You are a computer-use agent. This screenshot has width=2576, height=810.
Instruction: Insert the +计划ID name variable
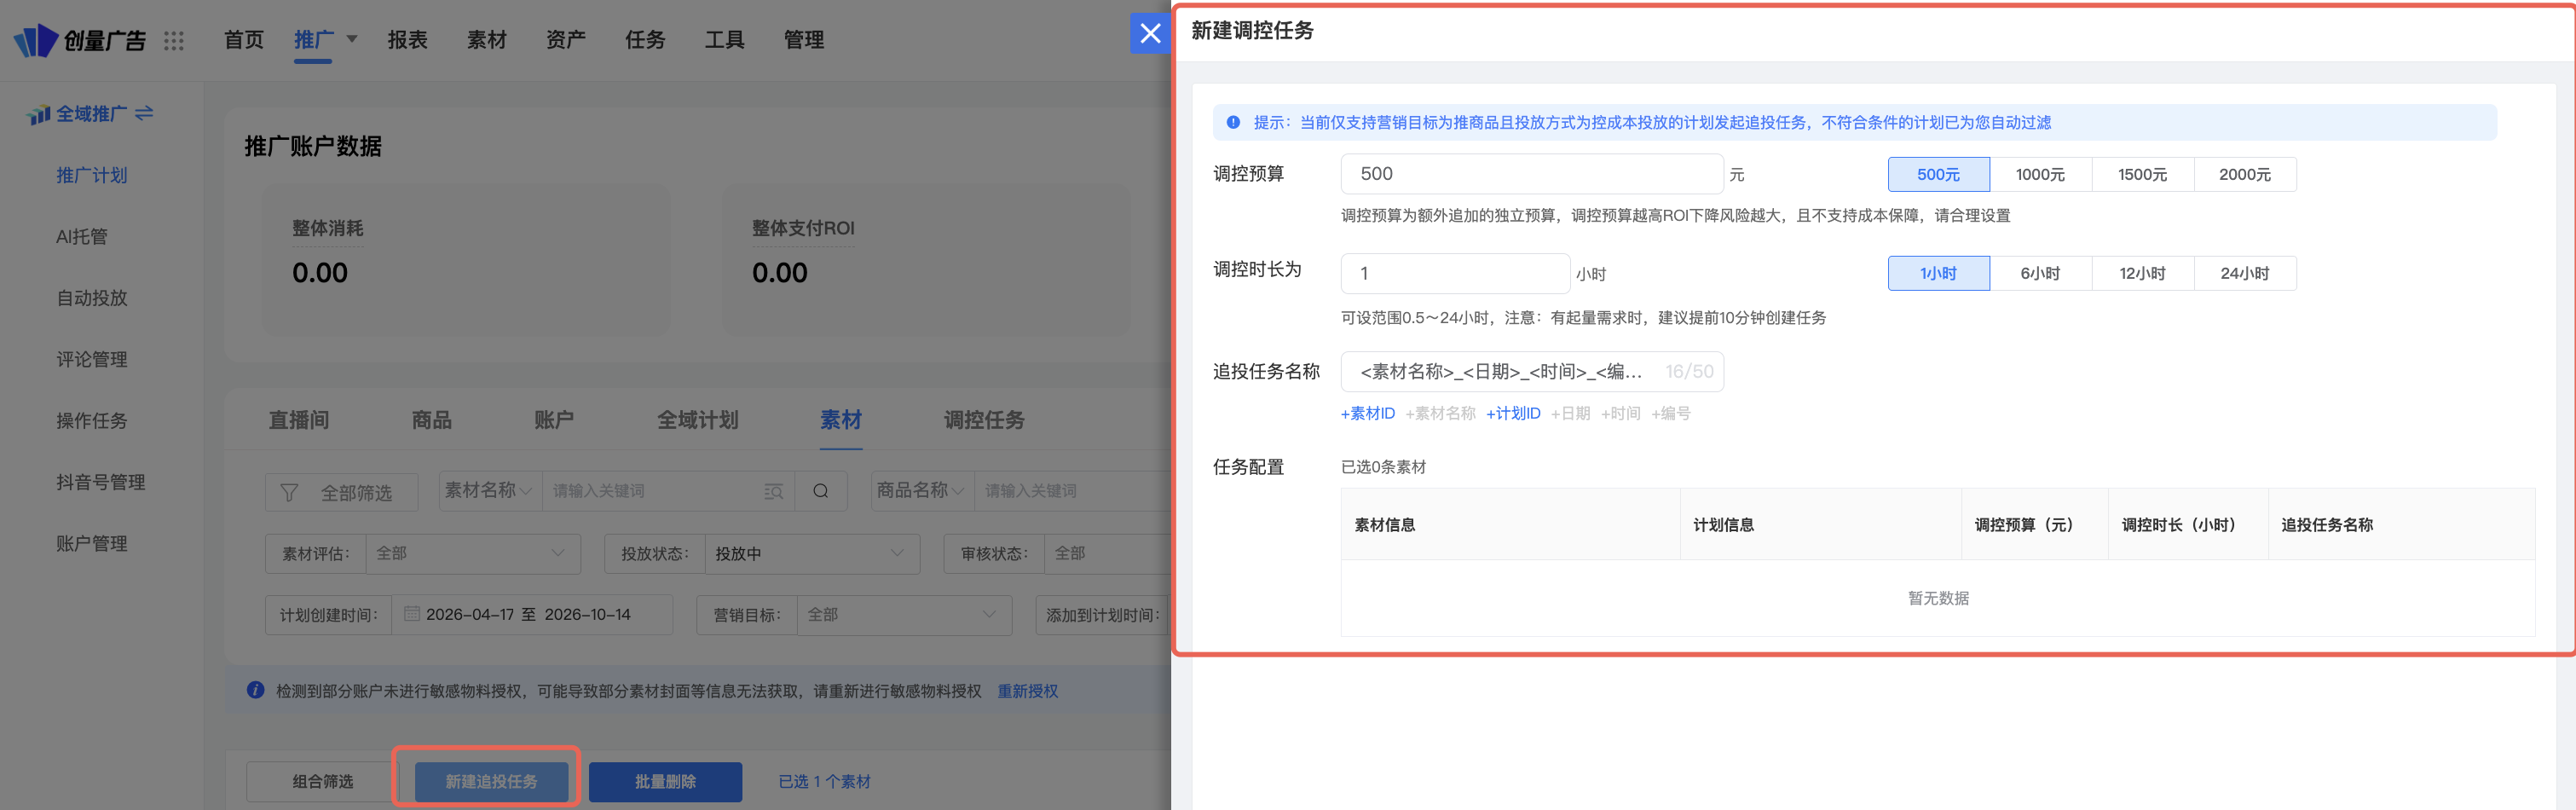pyautogui.click(x=1513, y=413)
